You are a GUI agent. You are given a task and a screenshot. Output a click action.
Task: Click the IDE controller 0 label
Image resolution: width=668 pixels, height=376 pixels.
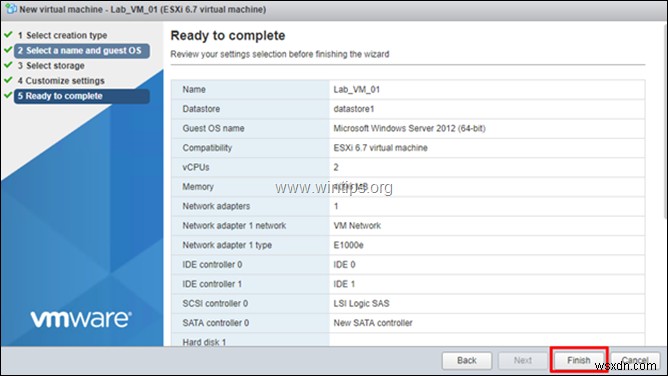click(x=212, y=265)
